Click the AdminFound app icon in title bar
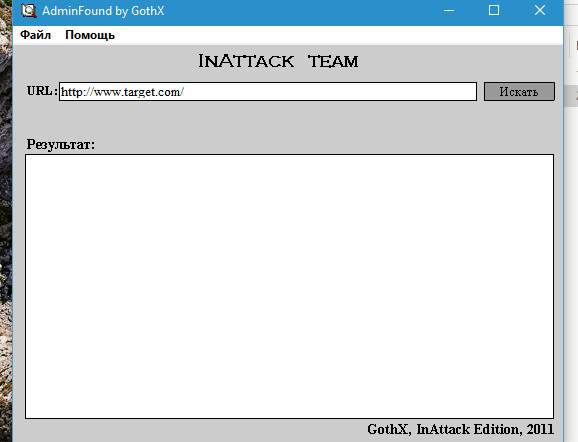 29,11
